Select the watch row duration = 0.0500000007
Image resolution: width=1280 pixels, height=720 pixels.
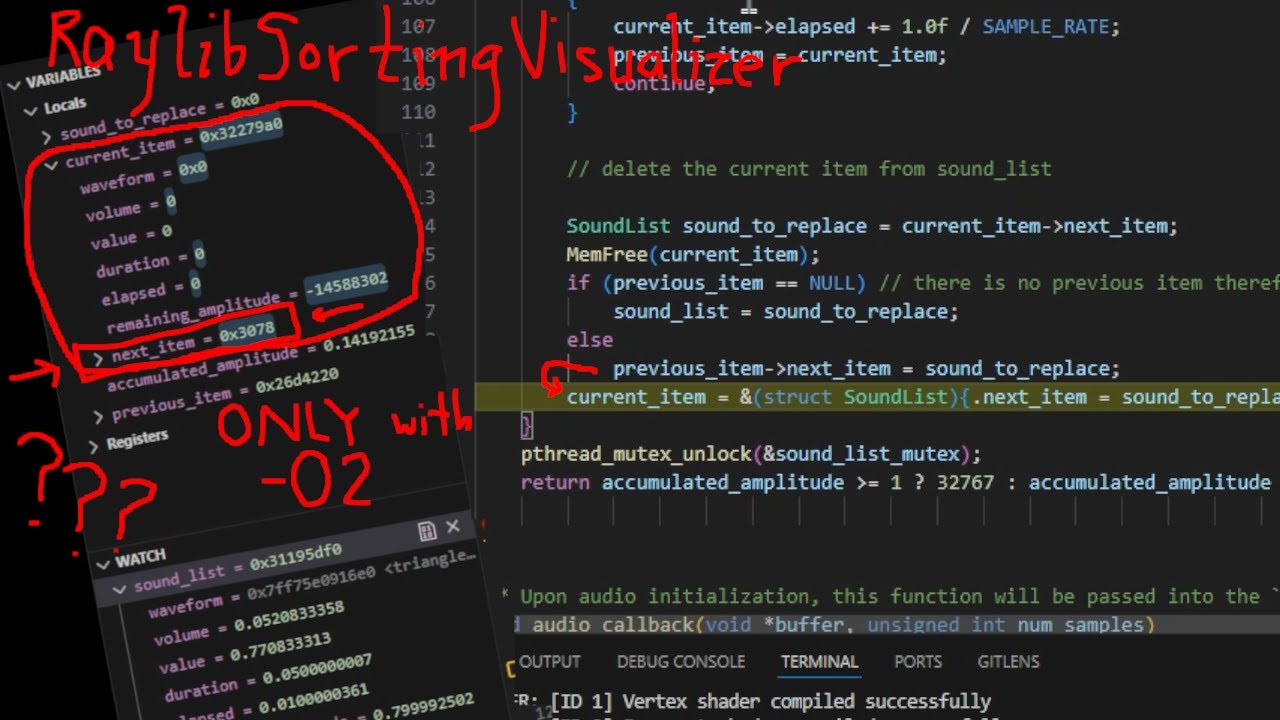pos(267,675)
